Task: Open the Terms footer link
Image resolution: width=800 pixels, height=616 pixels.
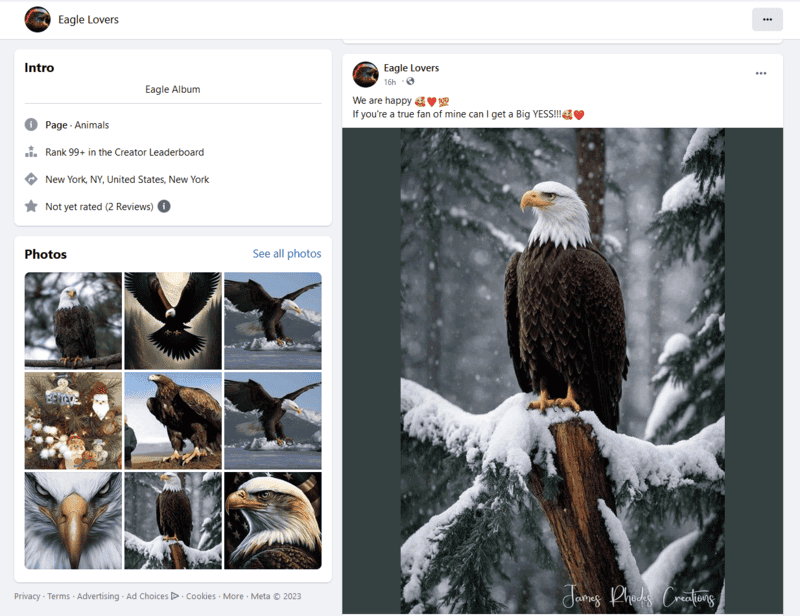Action: [x=59, y=596]
